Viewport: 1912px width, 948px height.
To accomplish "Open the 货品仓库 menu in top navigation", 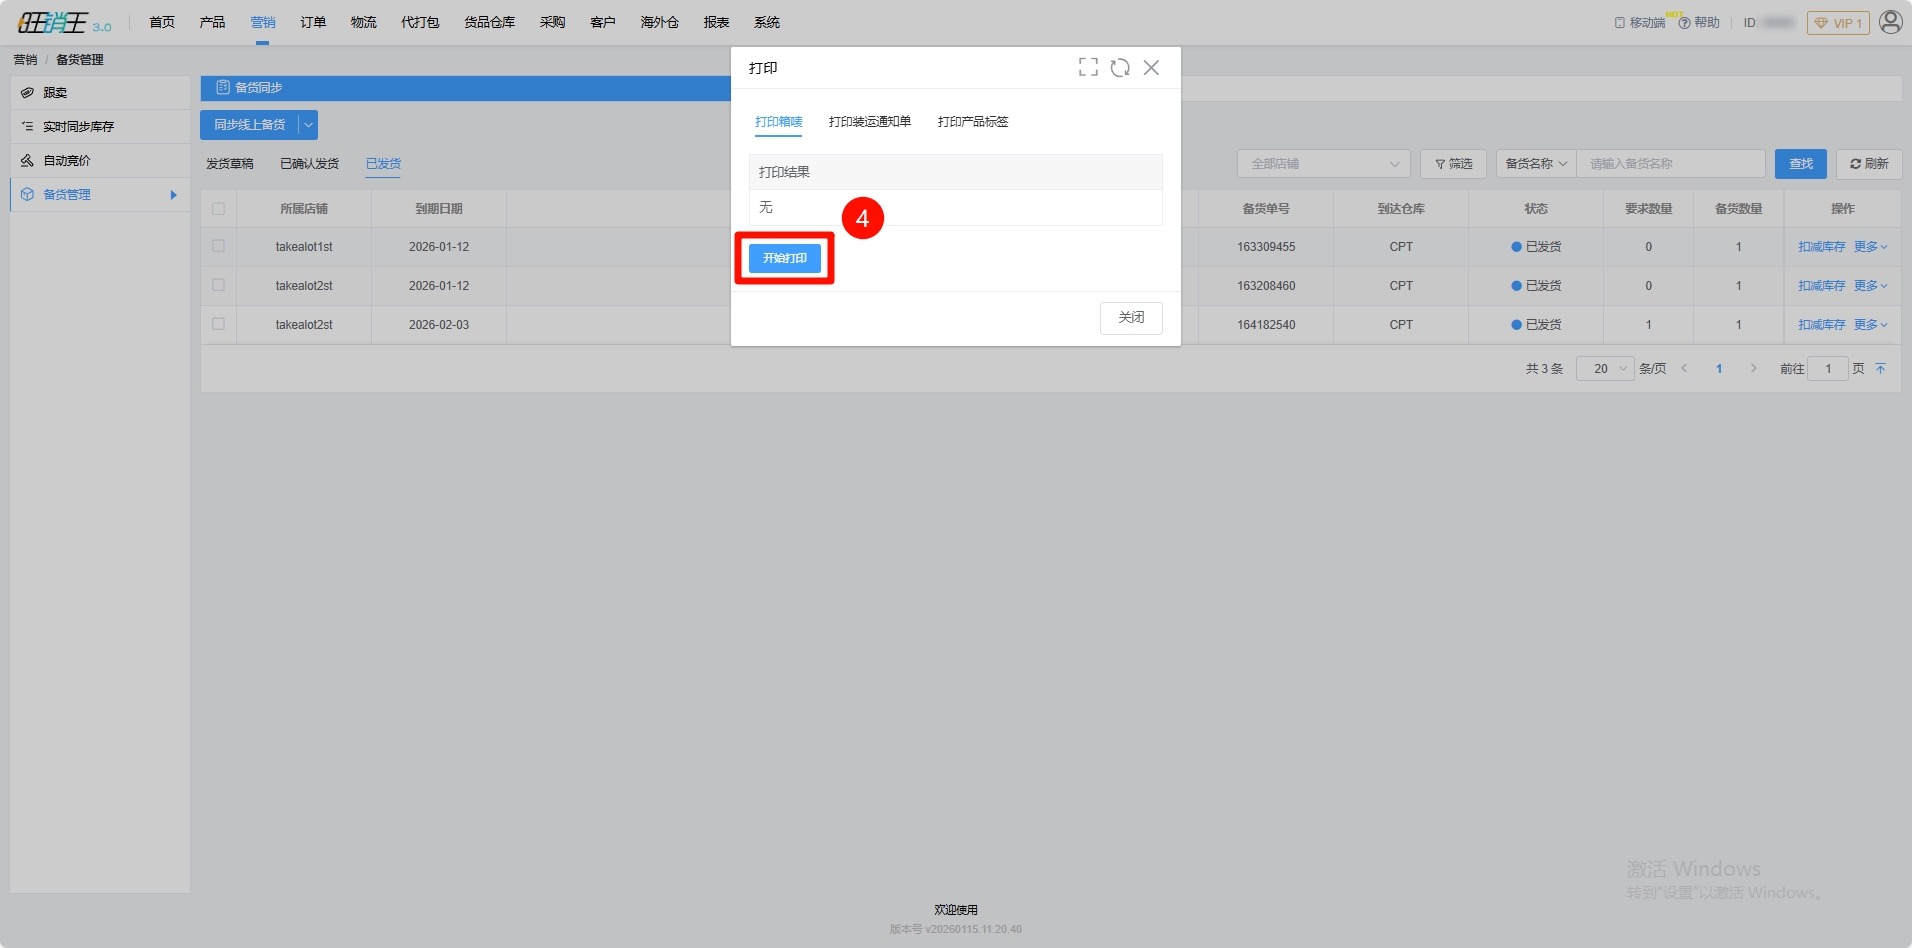I will (489, 22).
